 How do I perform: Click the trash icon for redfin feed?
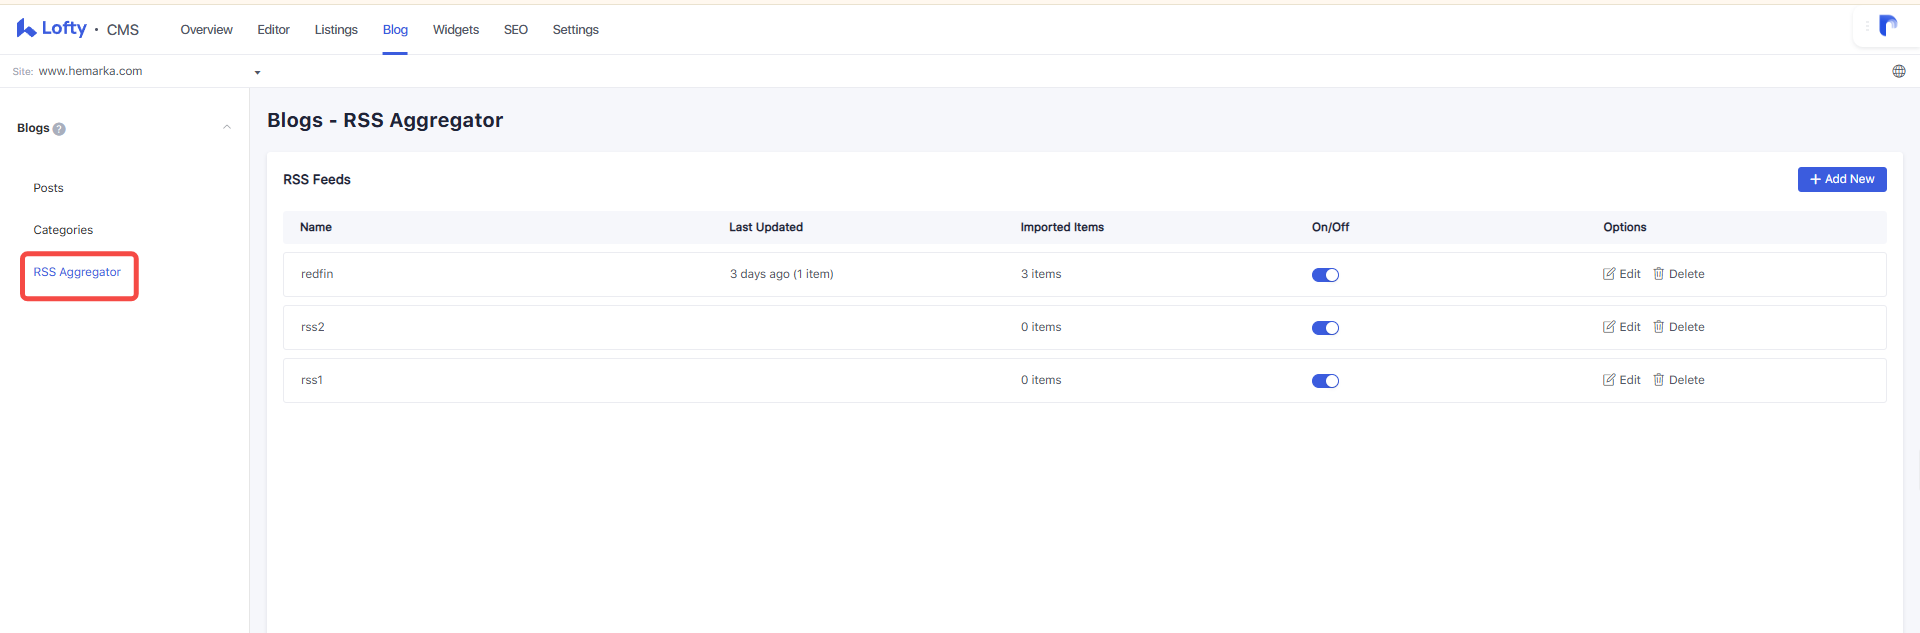1658,274
